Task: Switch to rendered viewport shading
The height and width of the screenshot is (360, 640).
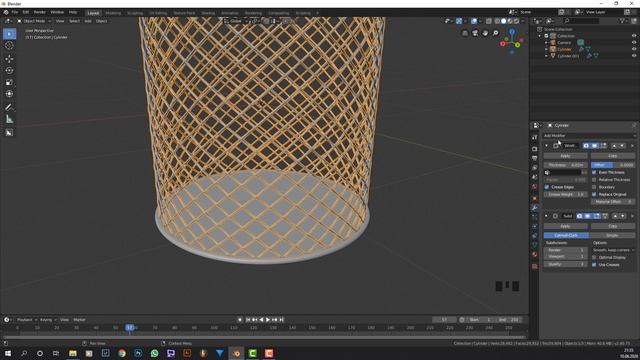Action: pos(517,21)
